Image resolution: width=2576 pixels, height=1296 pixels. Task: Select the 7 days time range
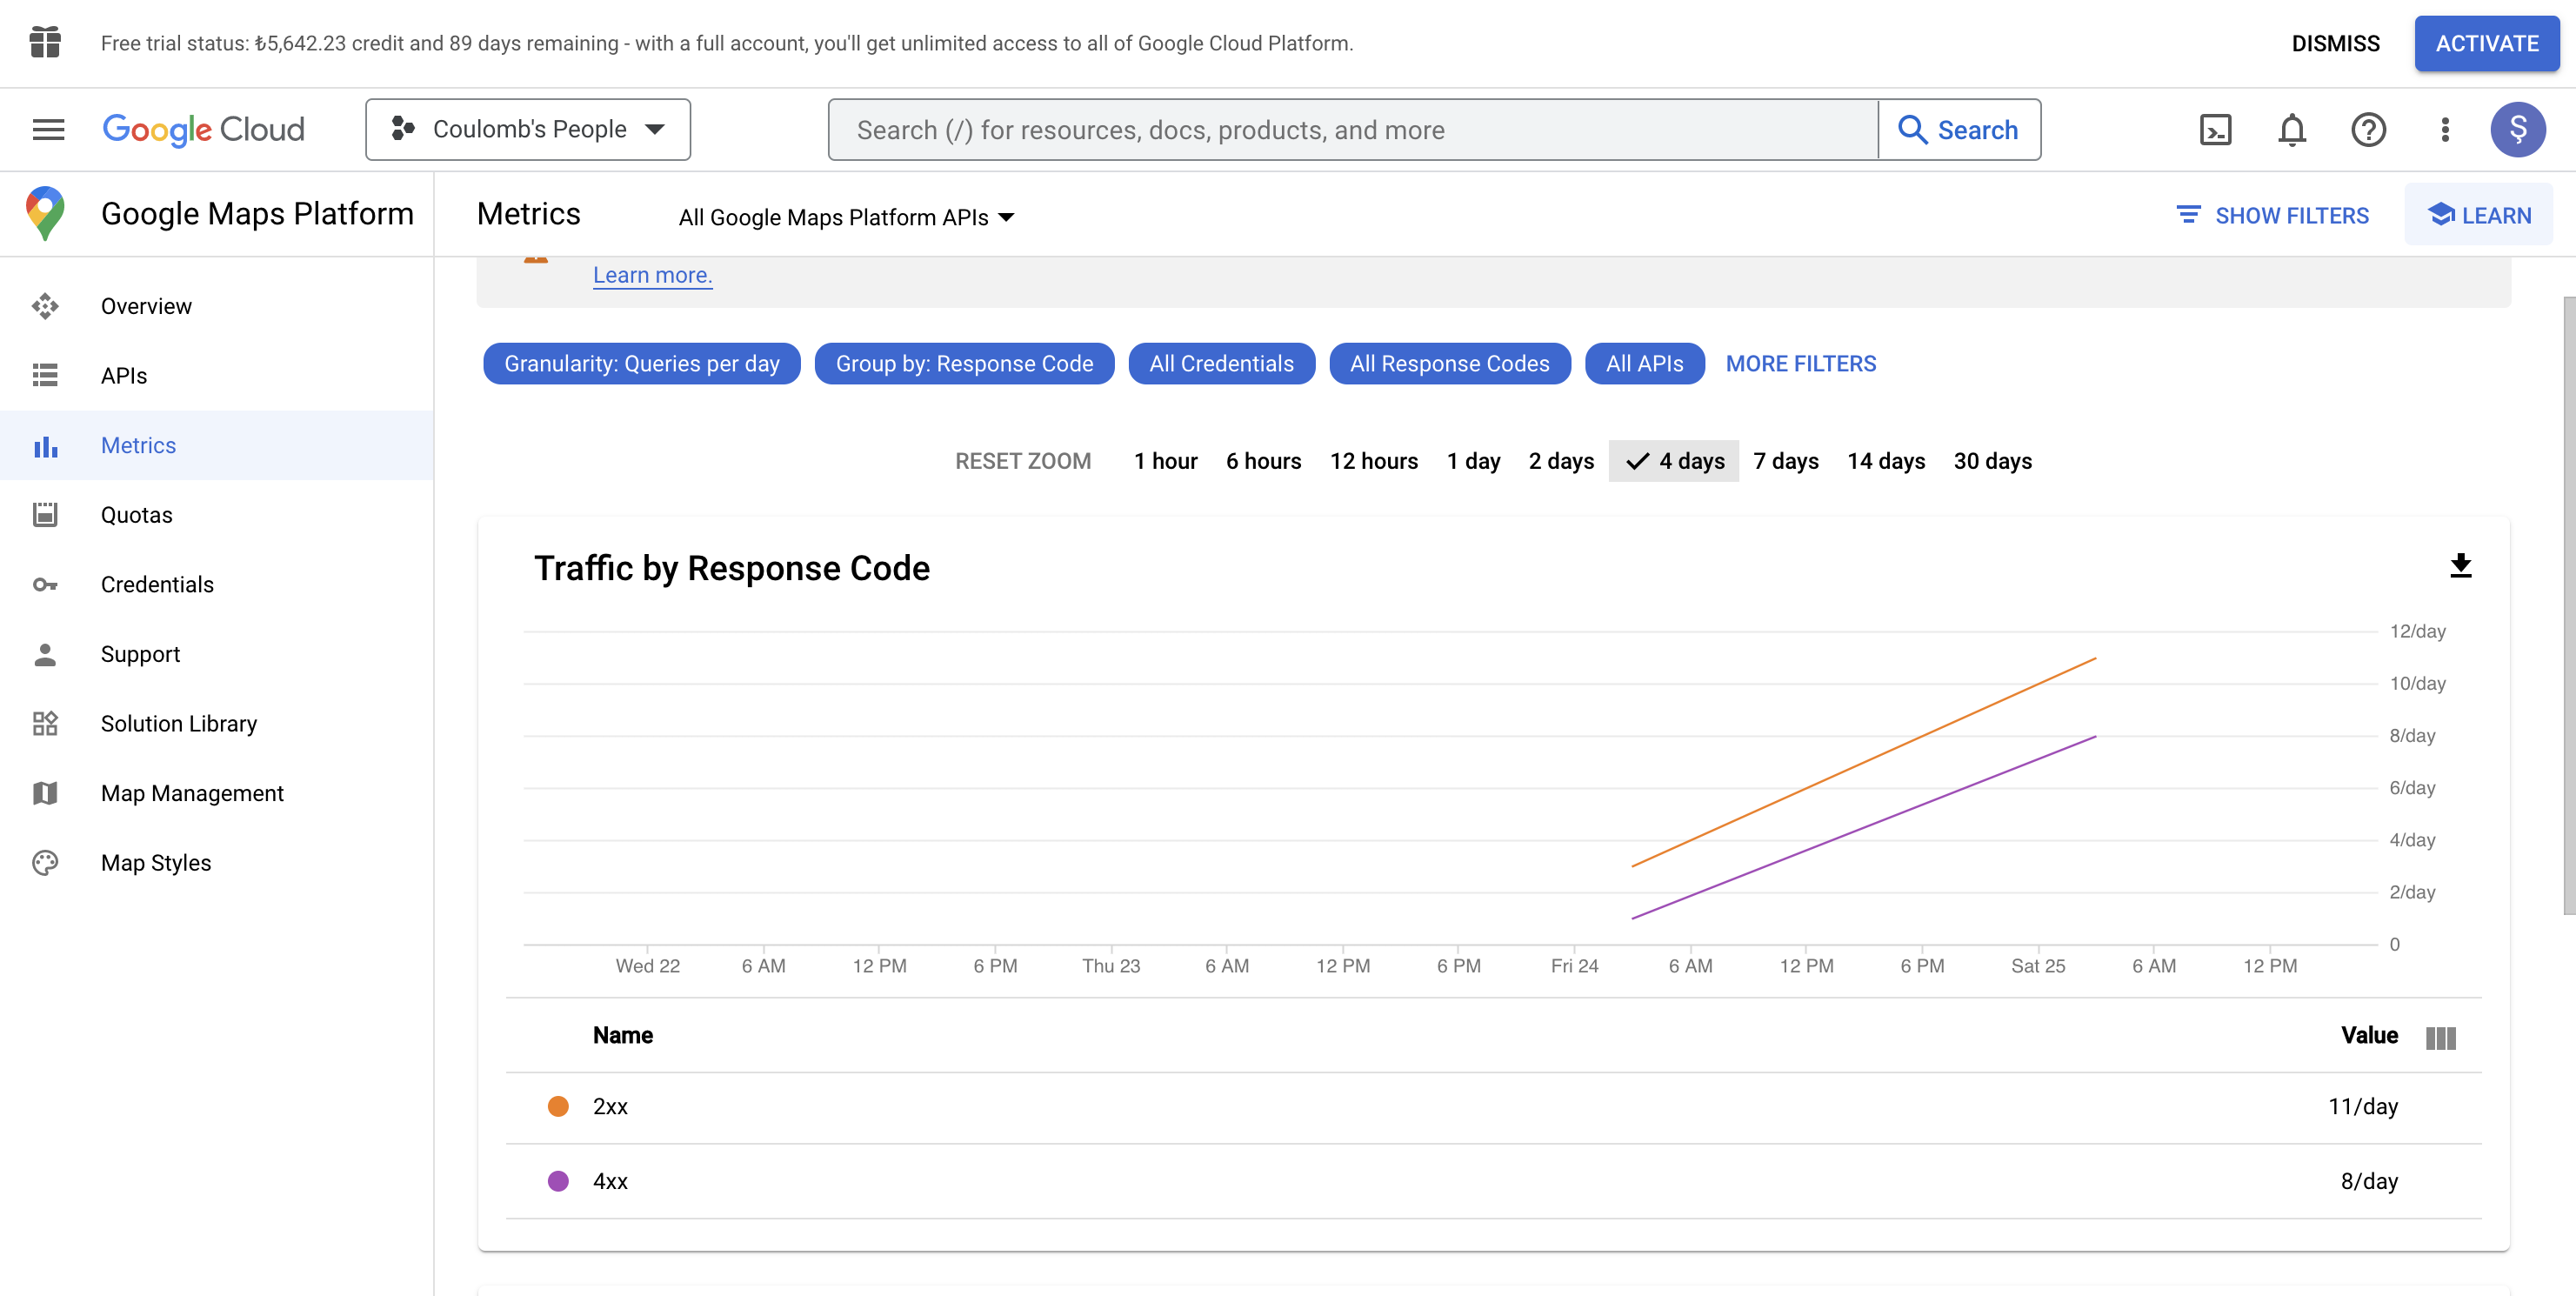[1786, 461]
